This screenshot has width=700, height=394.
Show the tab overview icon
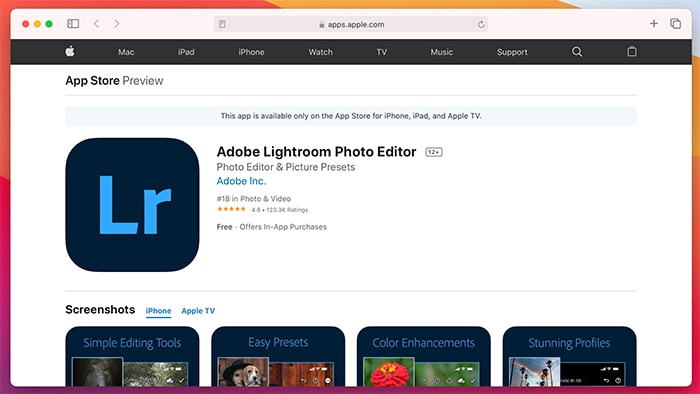pyautogui.click(x=675, y=24)
